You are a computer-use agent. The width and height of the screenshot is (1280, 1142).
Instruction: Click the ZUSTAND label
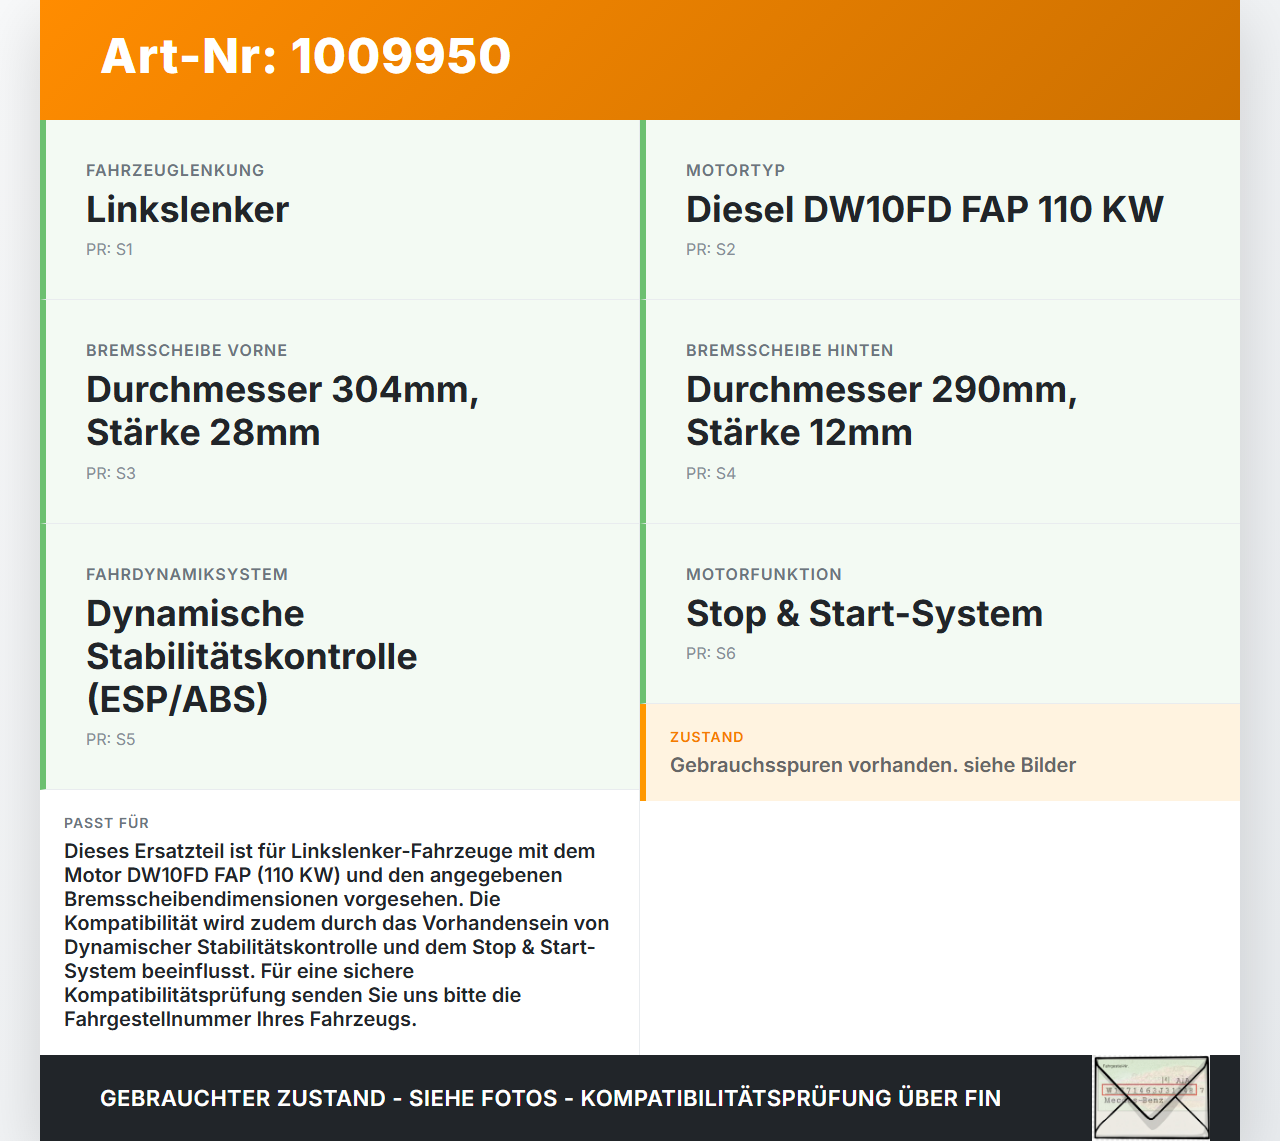click(707, 737)
